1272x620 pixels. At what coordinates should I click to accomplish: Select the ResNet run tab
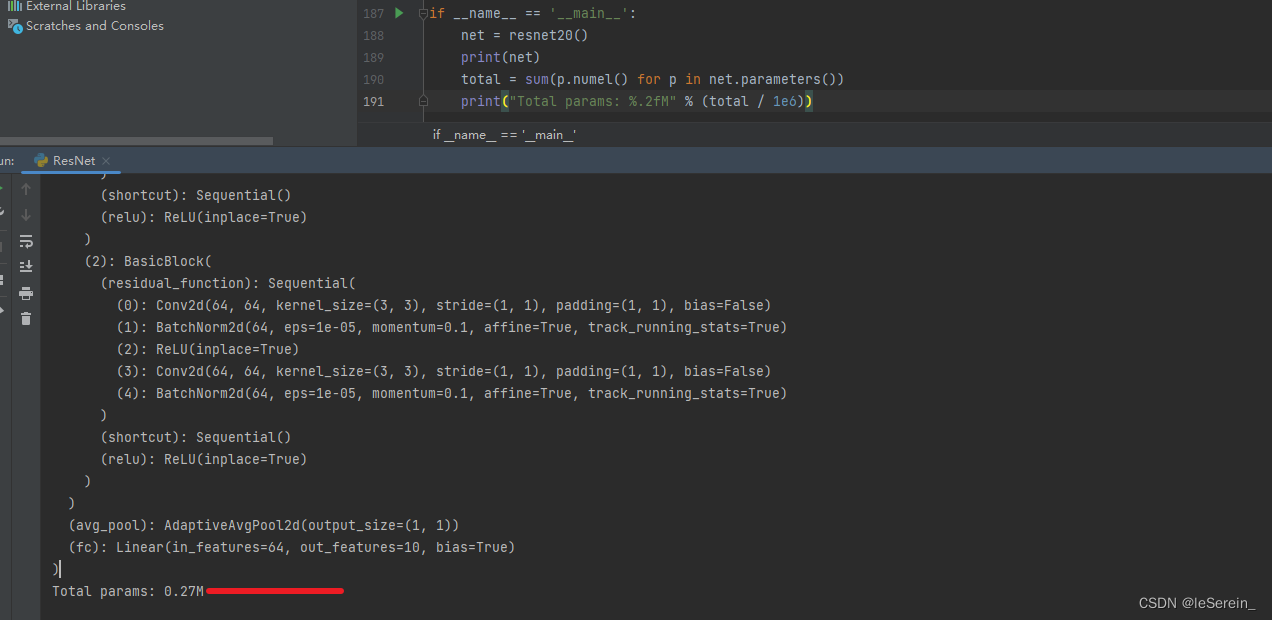72,161
